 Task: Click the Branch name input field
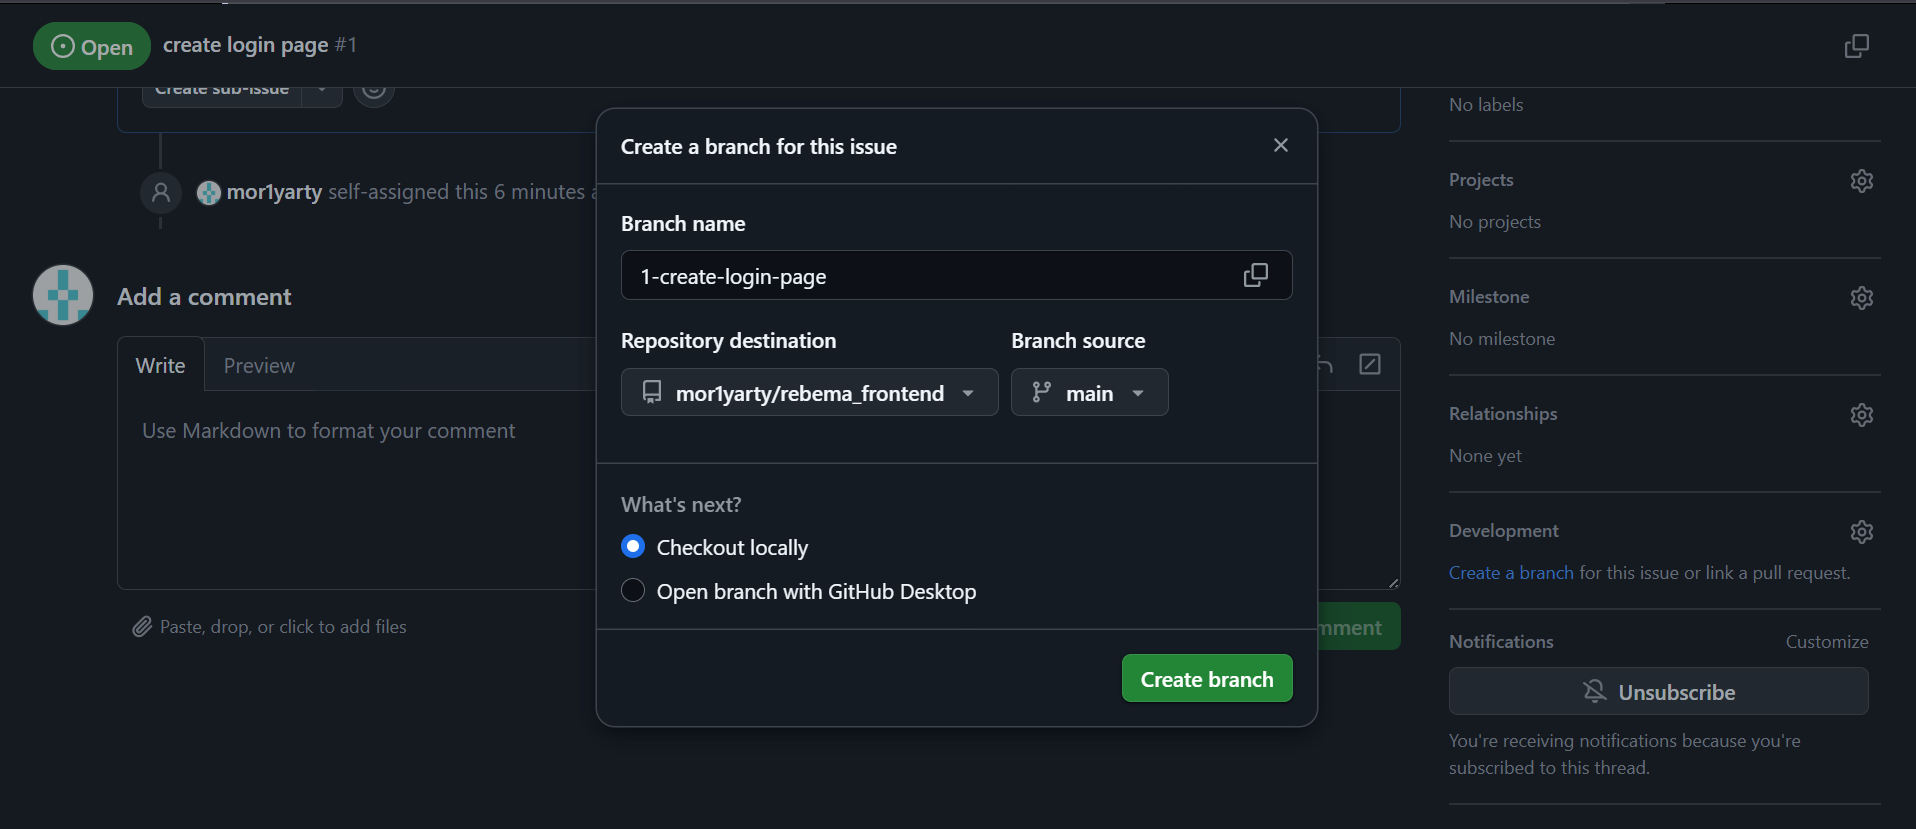click(x=930, y=276)
